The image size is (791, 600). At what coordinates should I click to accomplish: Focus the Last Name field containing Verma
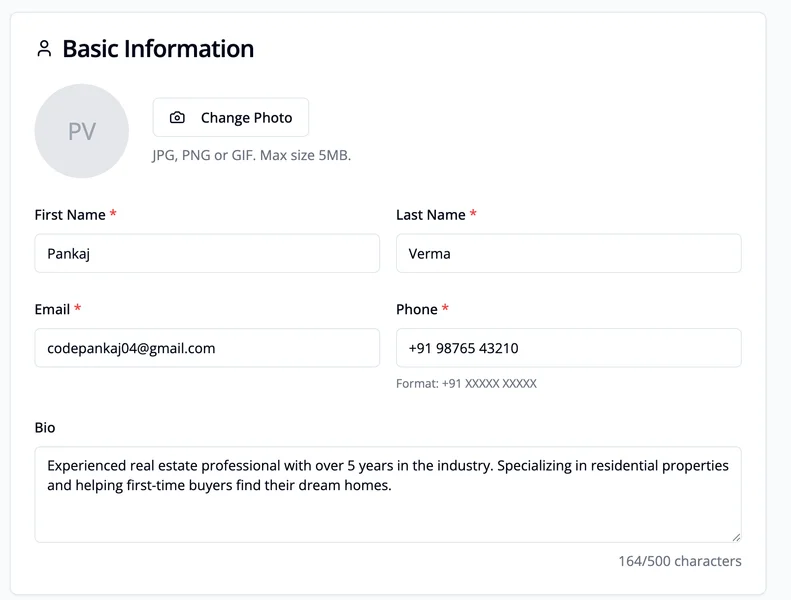pos(568,254)
